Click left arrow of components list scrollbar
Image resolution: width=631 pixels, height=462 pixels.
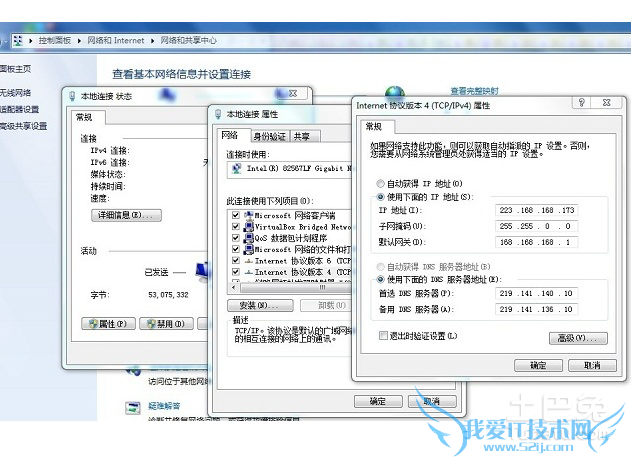(234, 288)
